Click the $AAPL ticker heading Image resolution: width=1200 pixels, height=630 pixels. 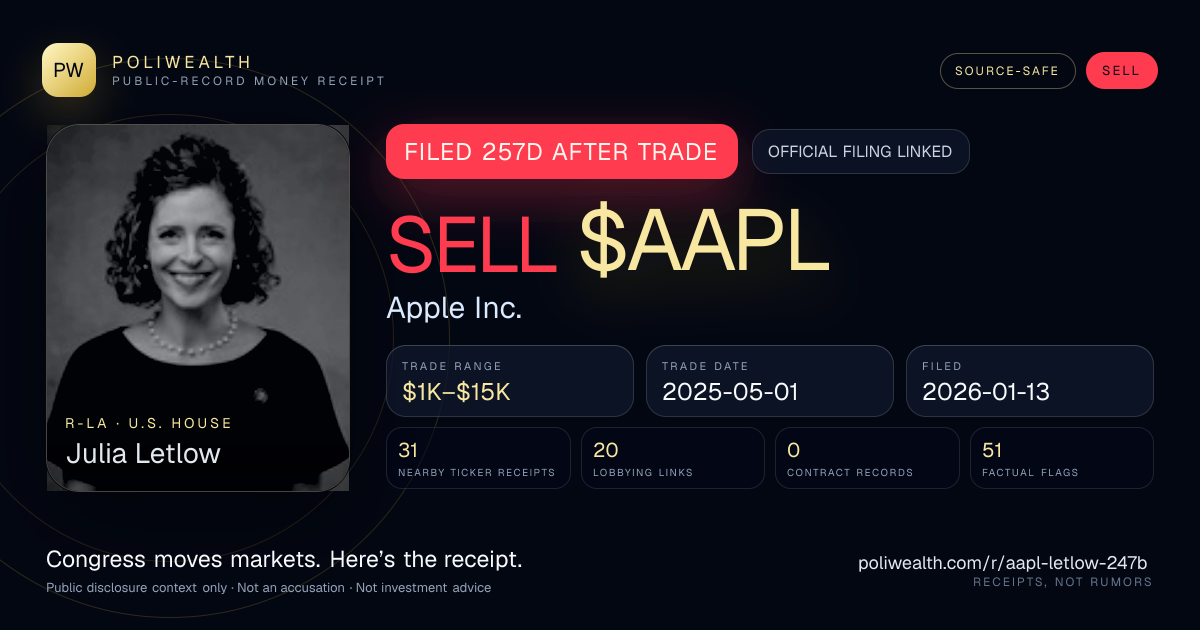(x=704, y=245)
